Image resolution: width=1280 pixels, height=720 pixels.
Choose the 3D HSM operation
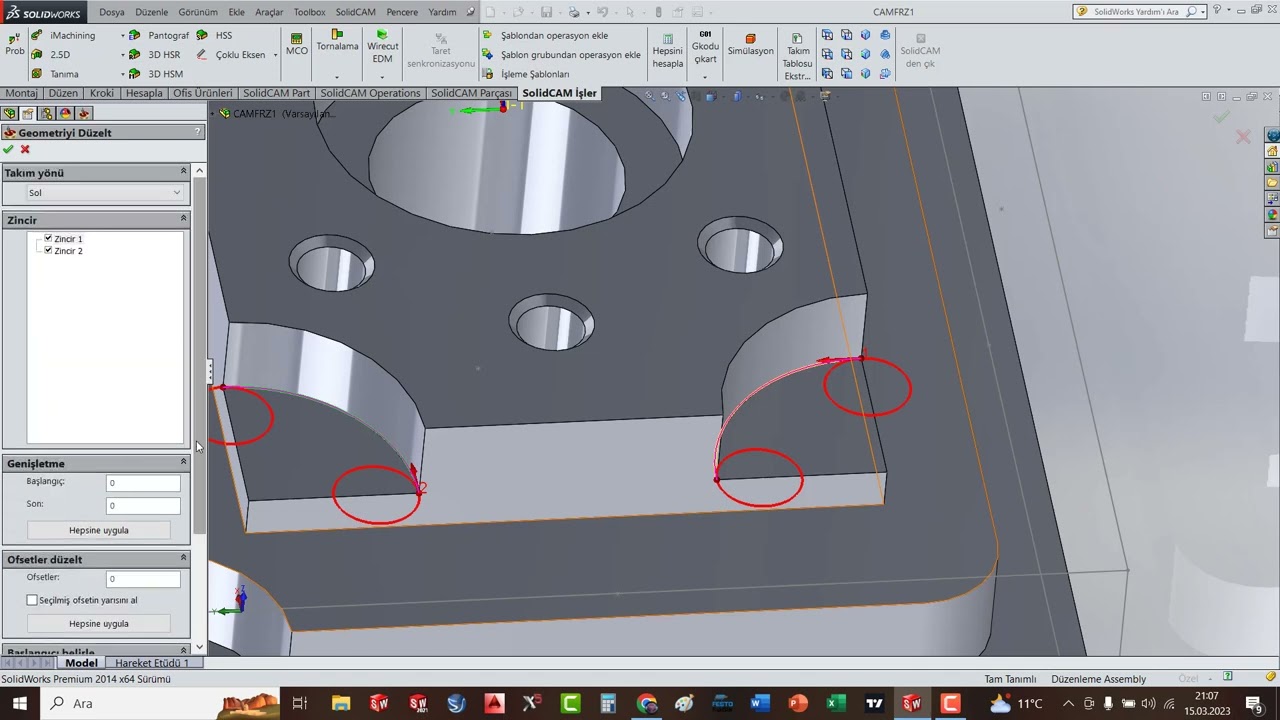156,74
